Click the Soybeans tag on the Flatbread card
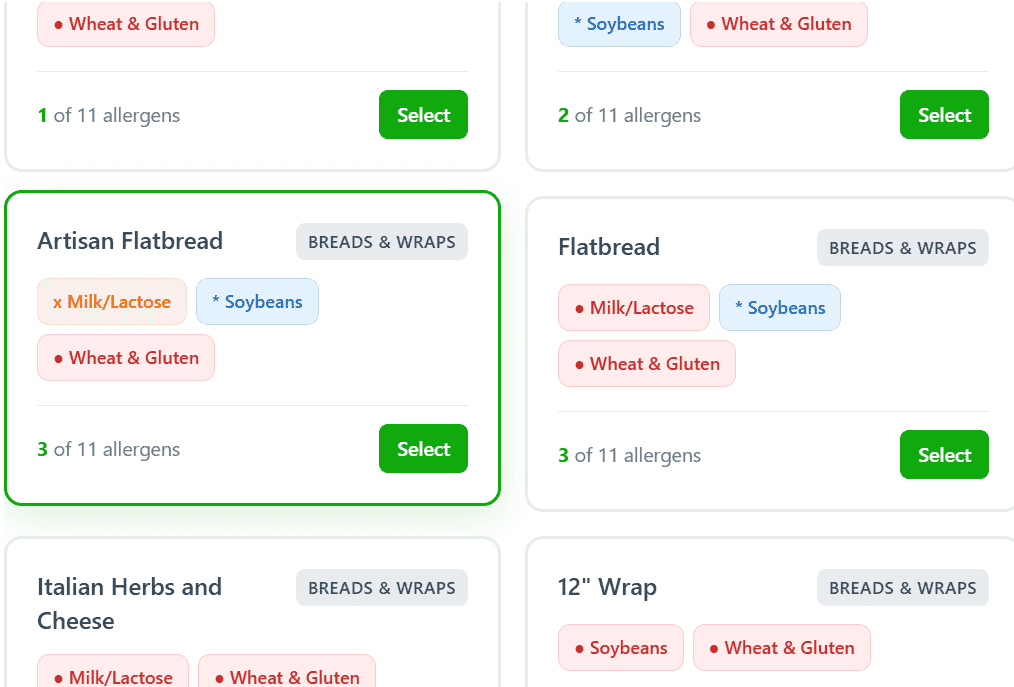 (780, 308)
